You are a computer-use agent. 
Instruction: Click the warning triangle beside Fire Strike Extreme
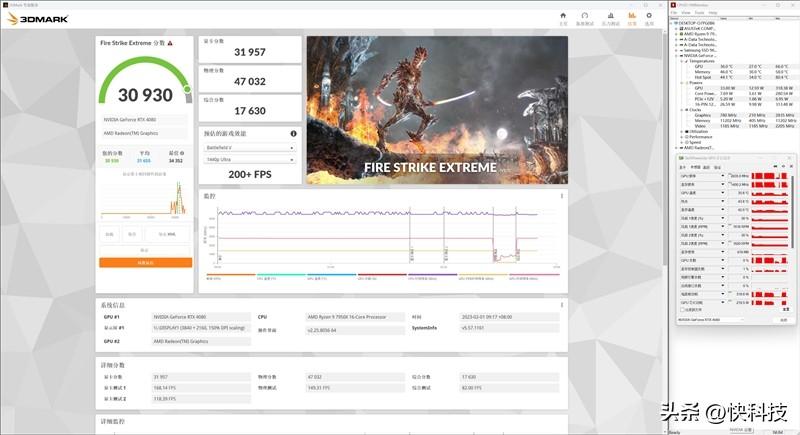point(172,43)
